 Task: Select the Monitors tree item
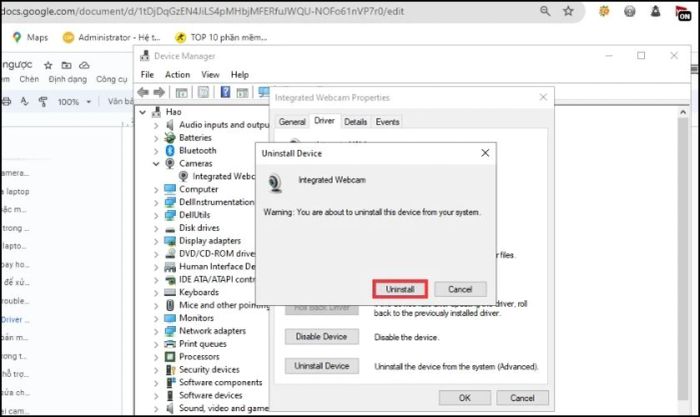tap(196, 318)
